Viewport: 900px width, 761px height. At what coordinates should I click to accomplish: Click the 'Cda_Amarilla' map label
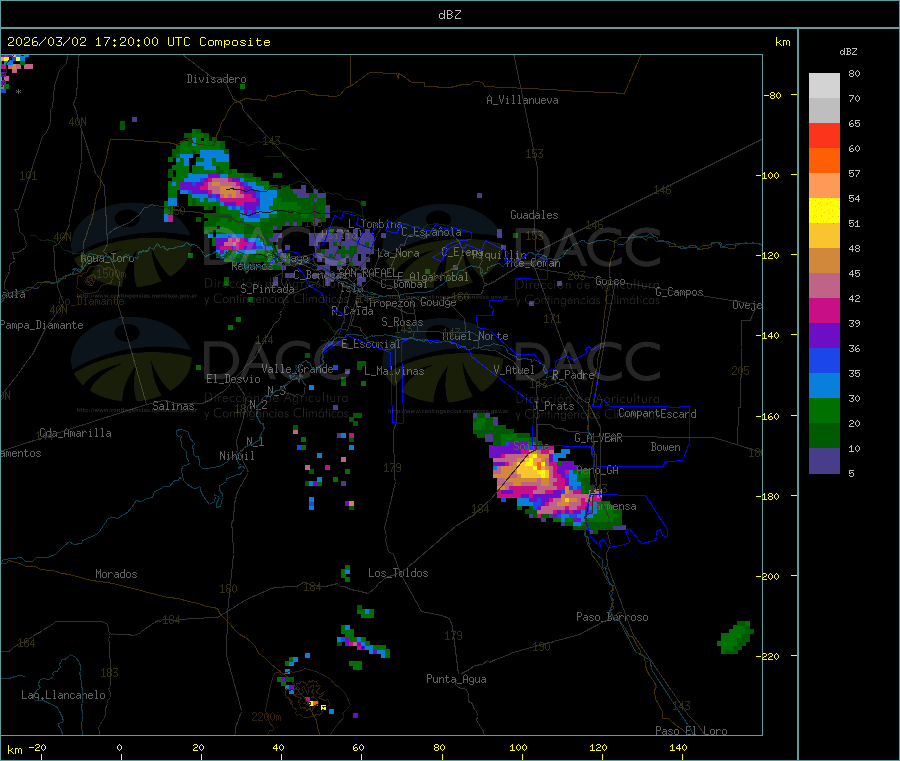(x=75, y=433)
